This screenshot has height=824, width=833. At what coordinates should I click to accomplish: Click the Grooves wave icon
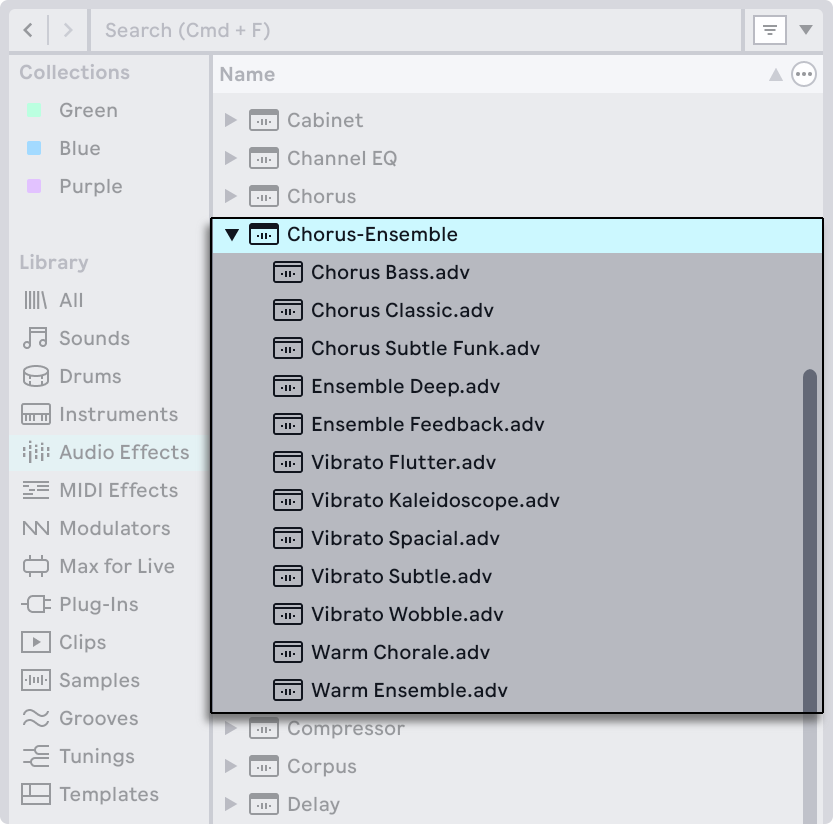coord(36,718)
